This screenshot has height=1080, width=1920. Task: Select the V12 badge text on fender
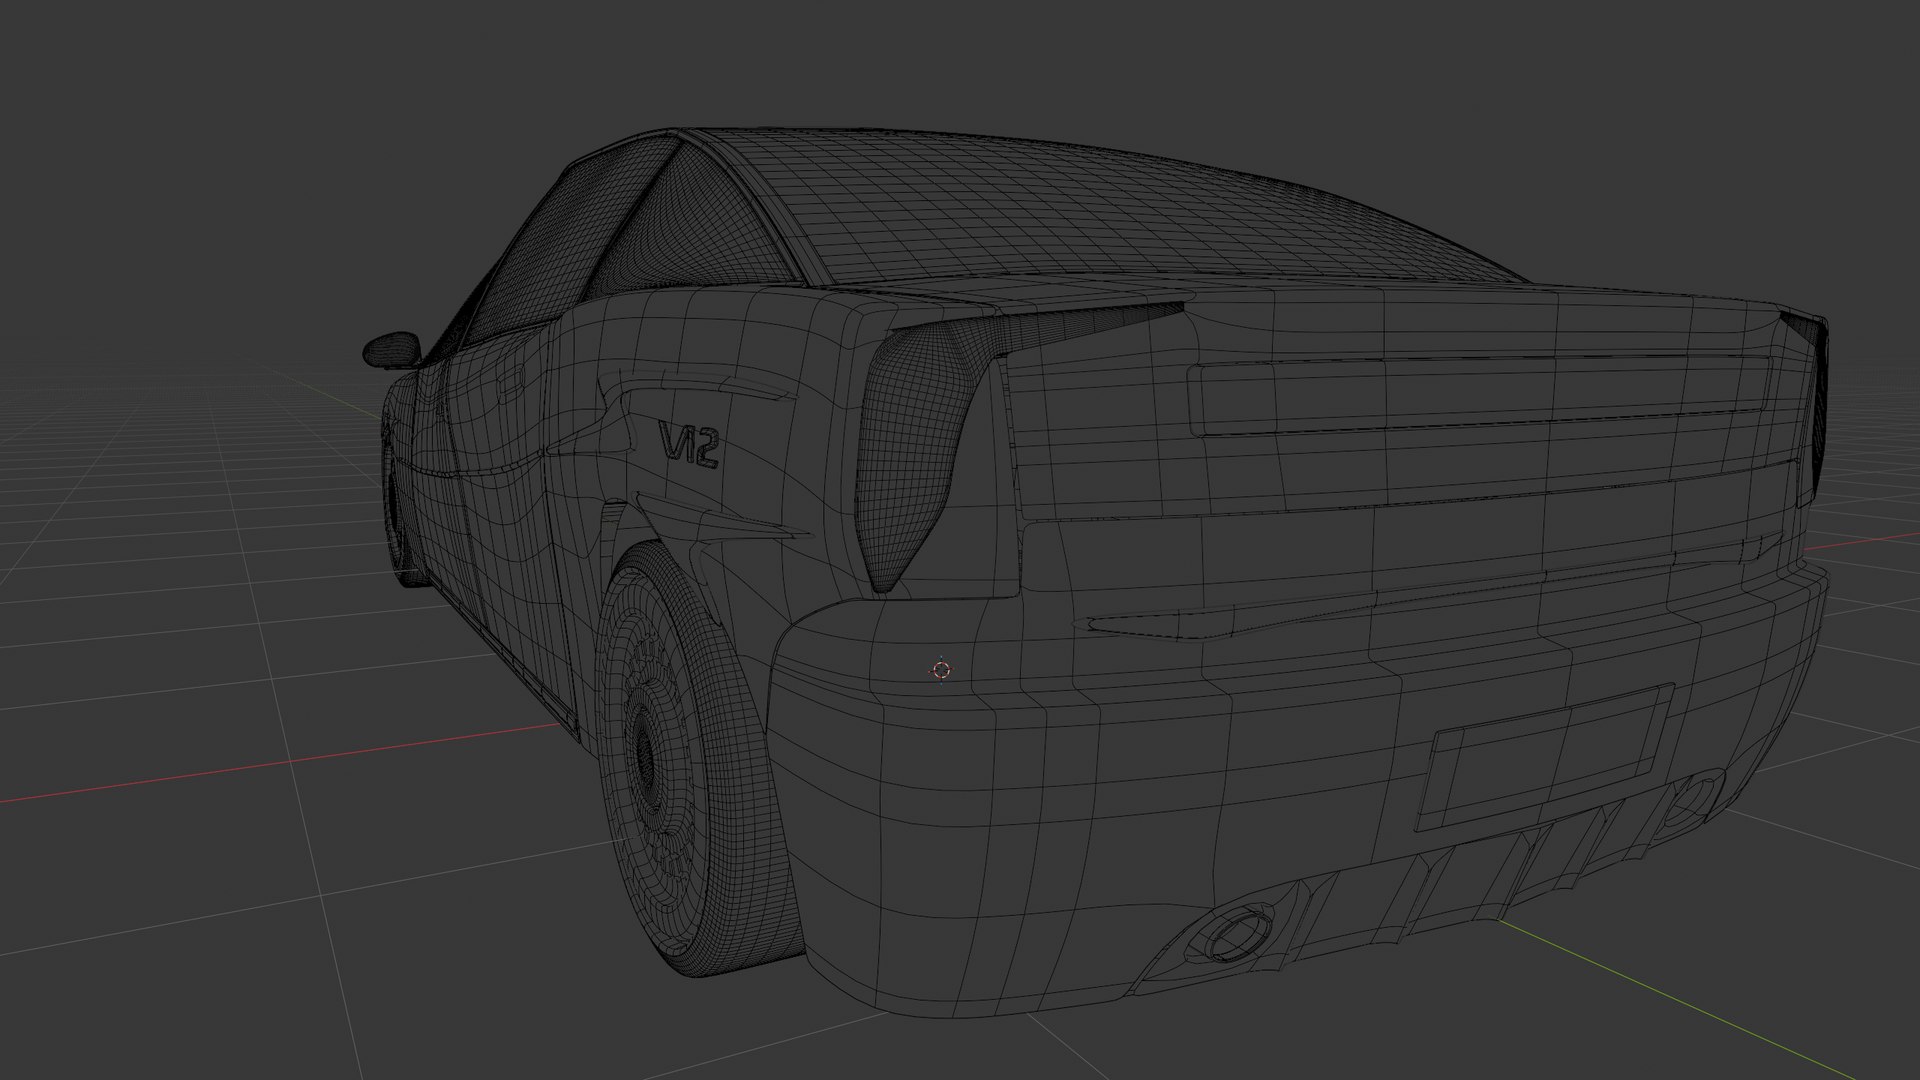click(688, 445)
